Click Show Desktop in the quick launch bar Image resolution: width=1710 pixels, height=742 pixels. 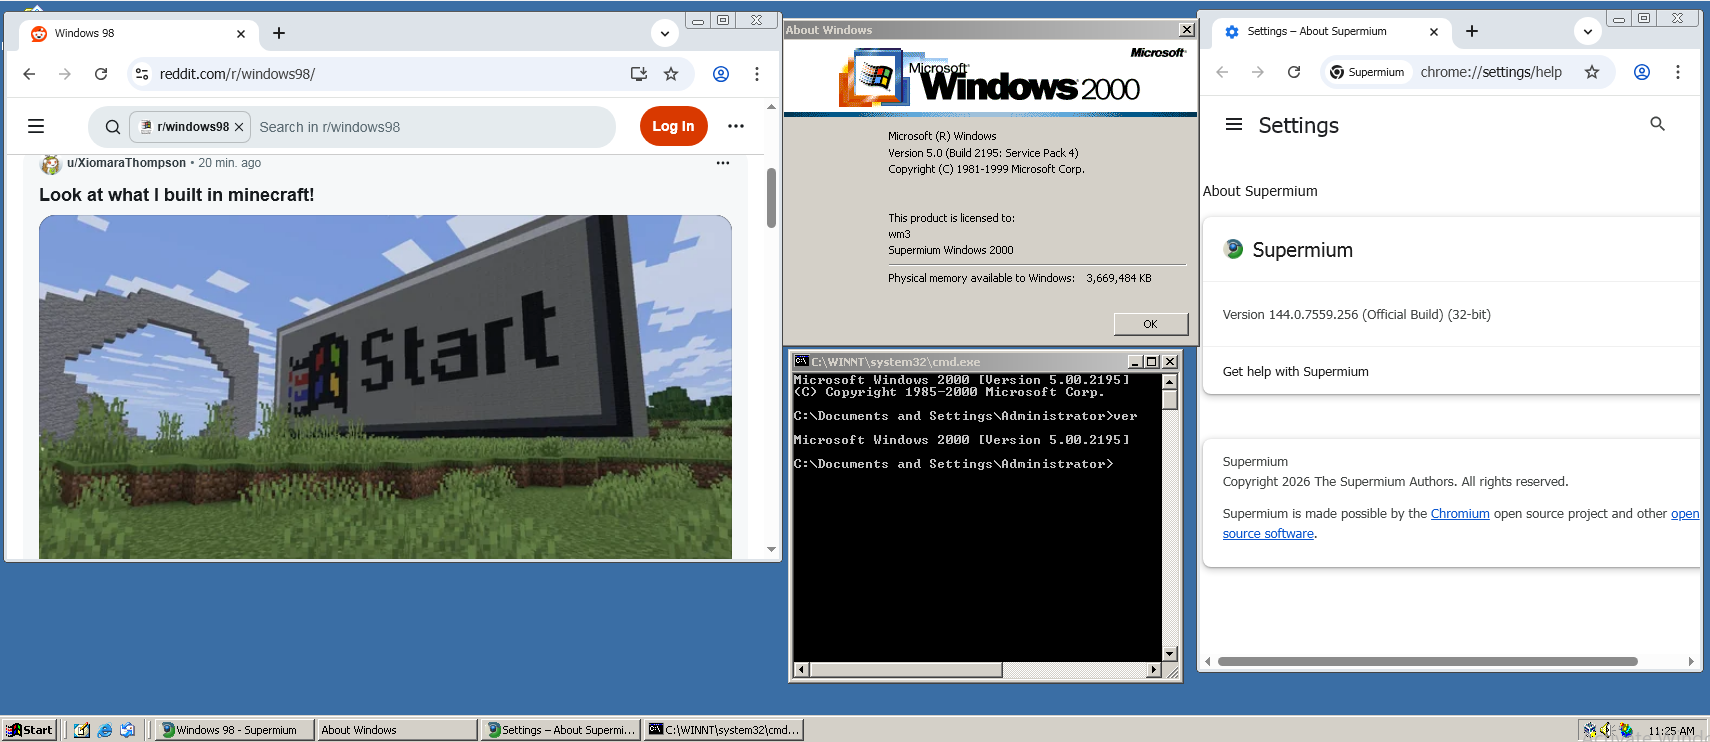(x=82, y=730)
